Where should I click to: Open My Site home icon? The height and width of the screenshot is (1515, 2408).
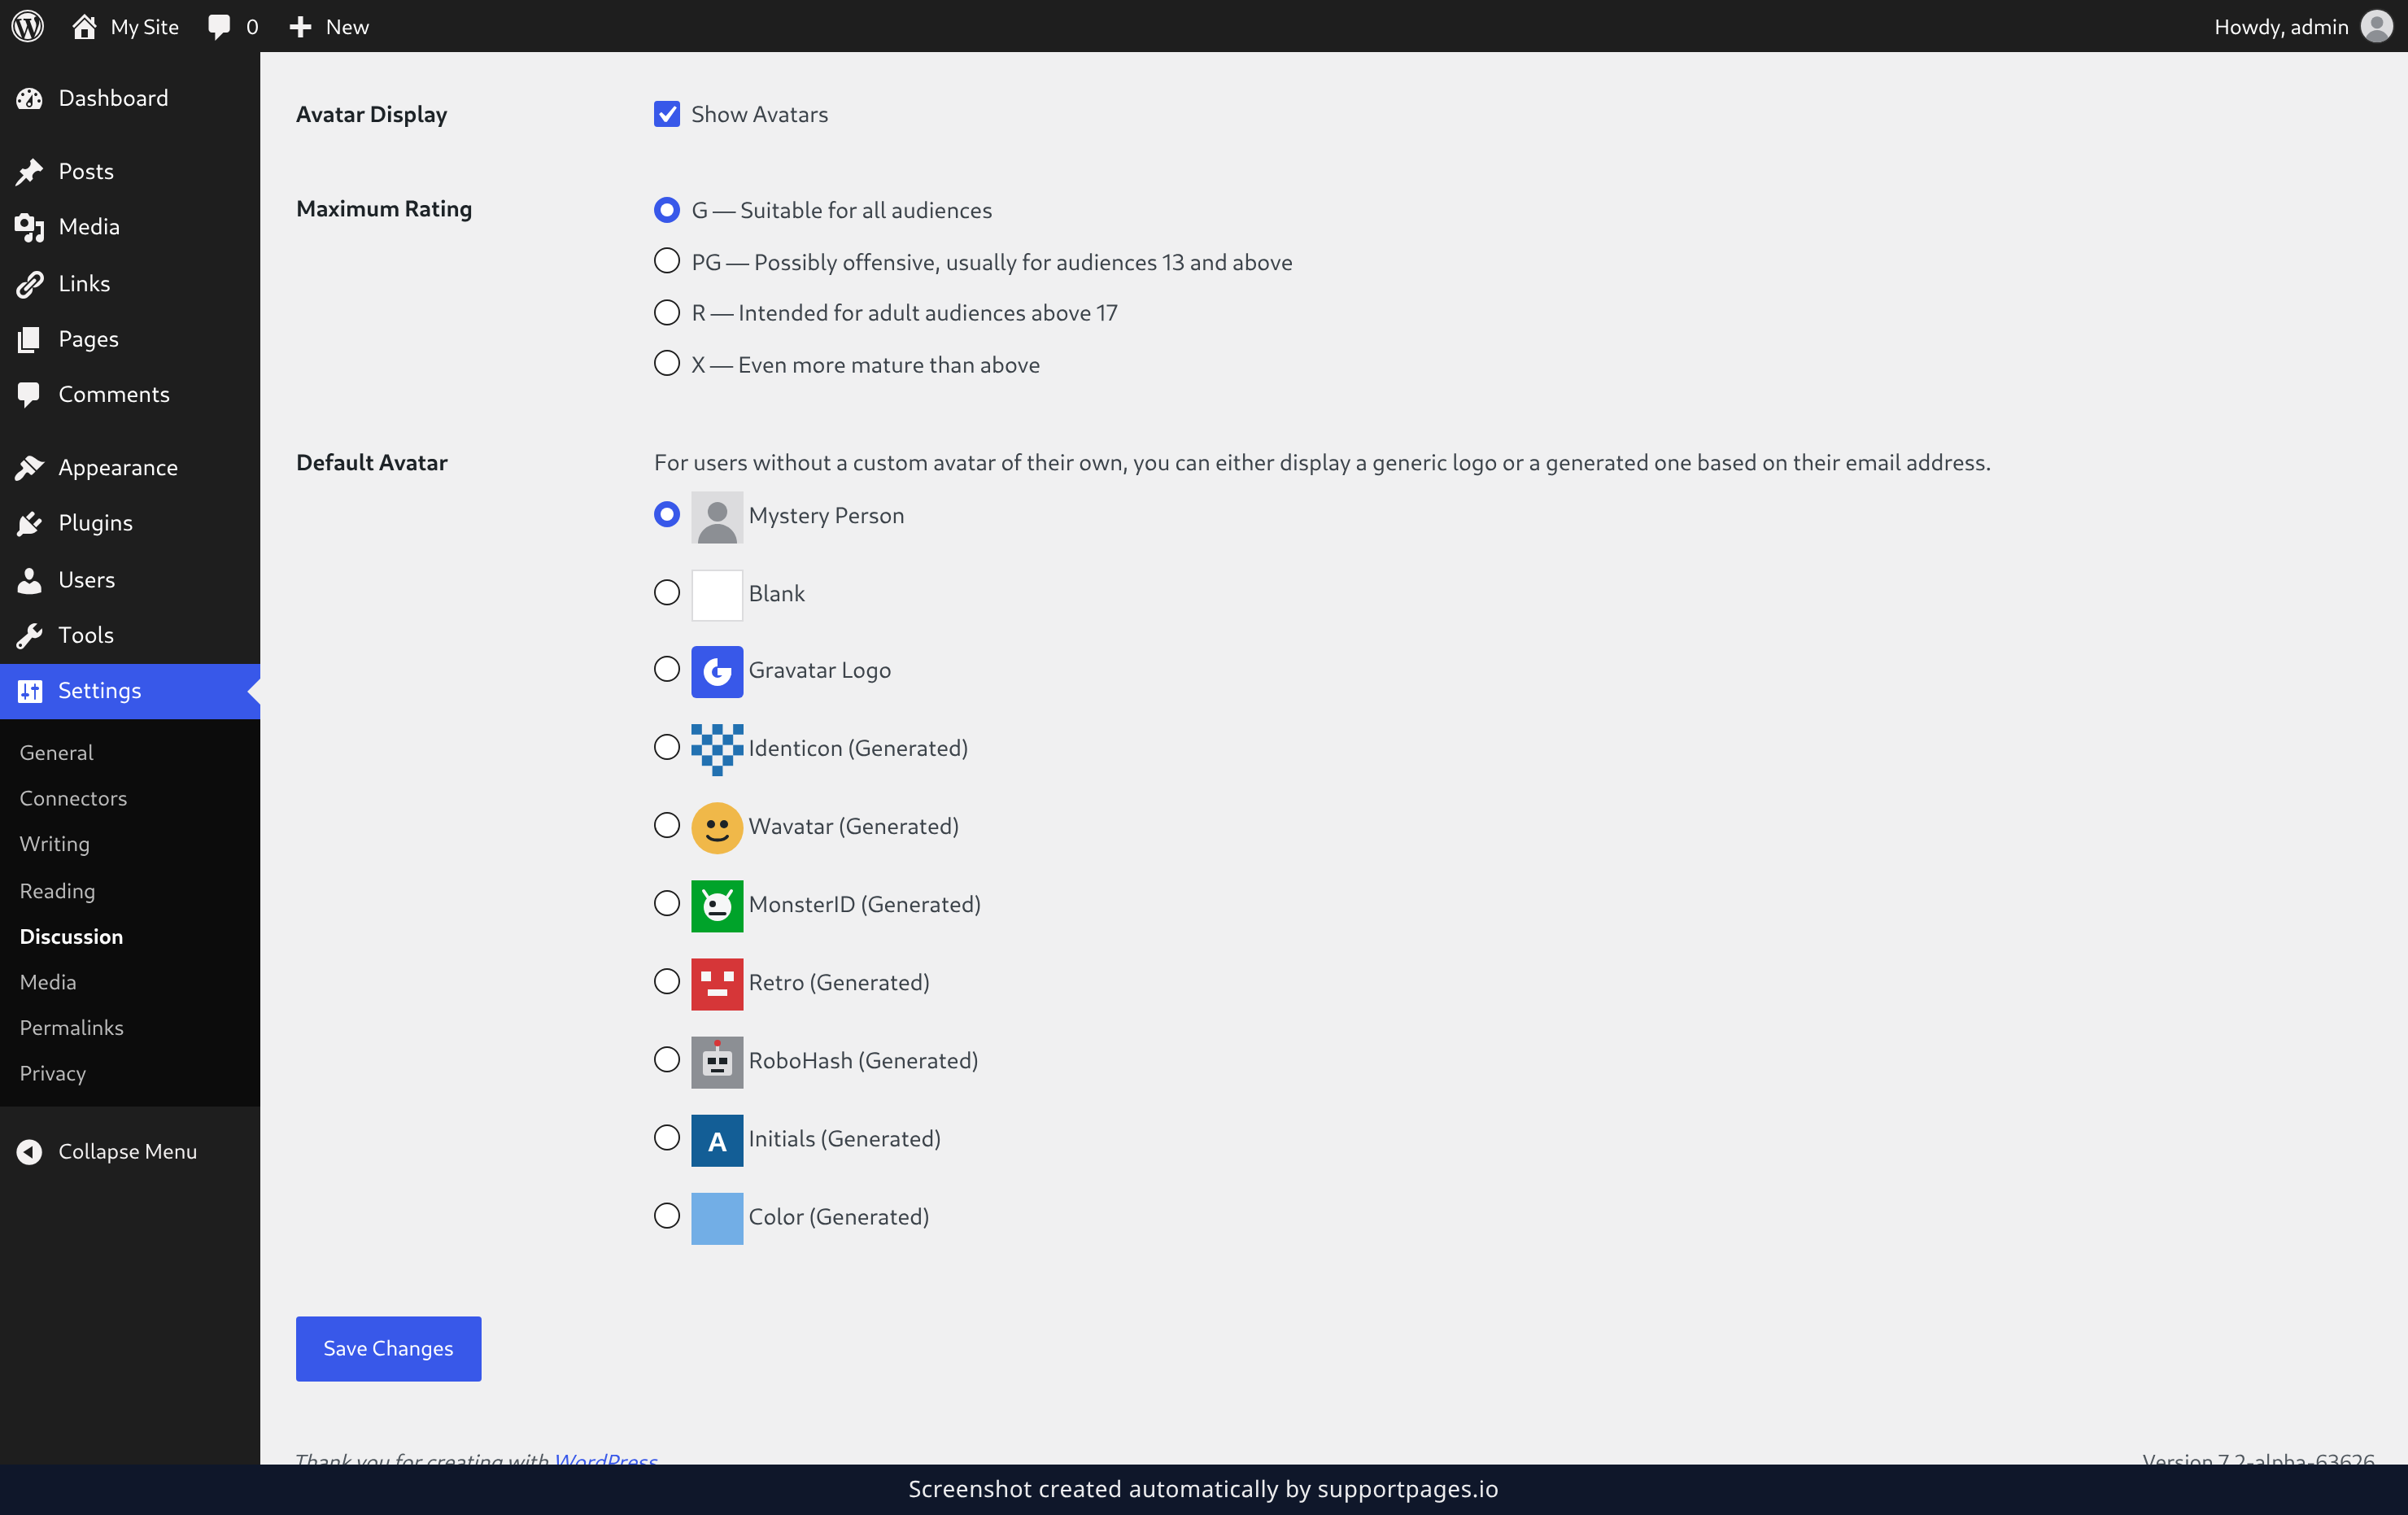pos(84,26)
